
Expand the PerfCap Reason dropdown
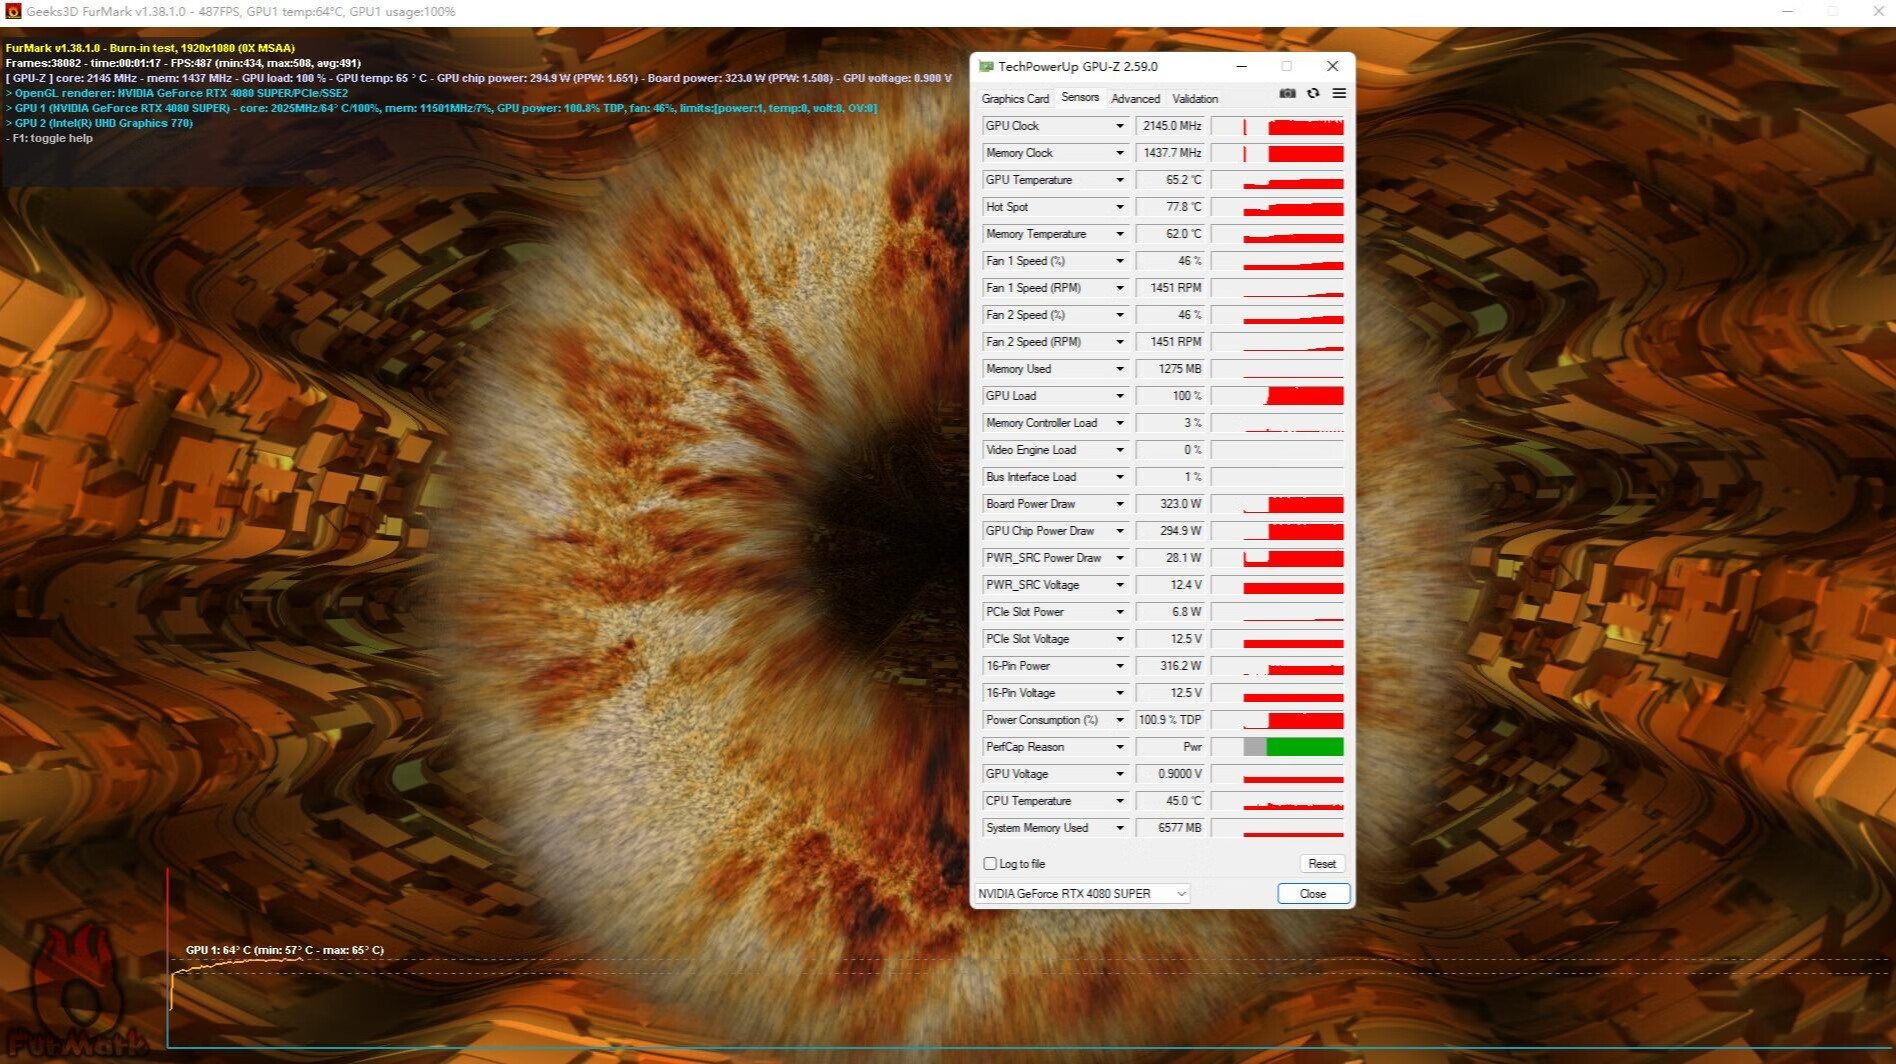point(1120,747)
